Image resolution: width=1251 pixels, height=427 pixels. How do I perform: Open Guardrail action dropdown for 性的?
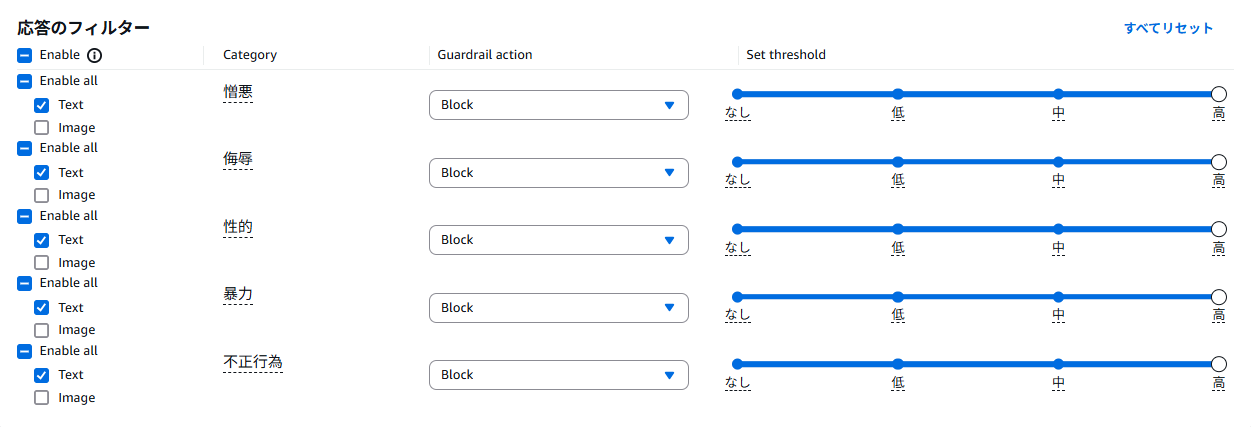tap(558, 240)
